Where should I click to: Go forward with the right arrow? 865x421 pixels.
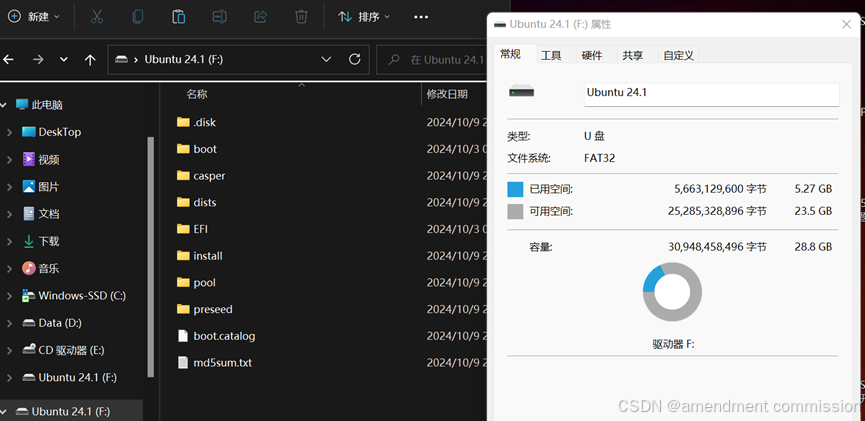coord(38,60)
